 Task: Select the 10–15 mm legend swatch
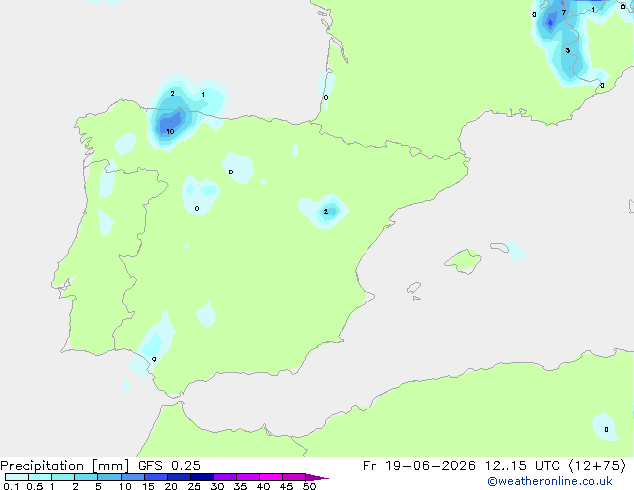pos(133,477)
